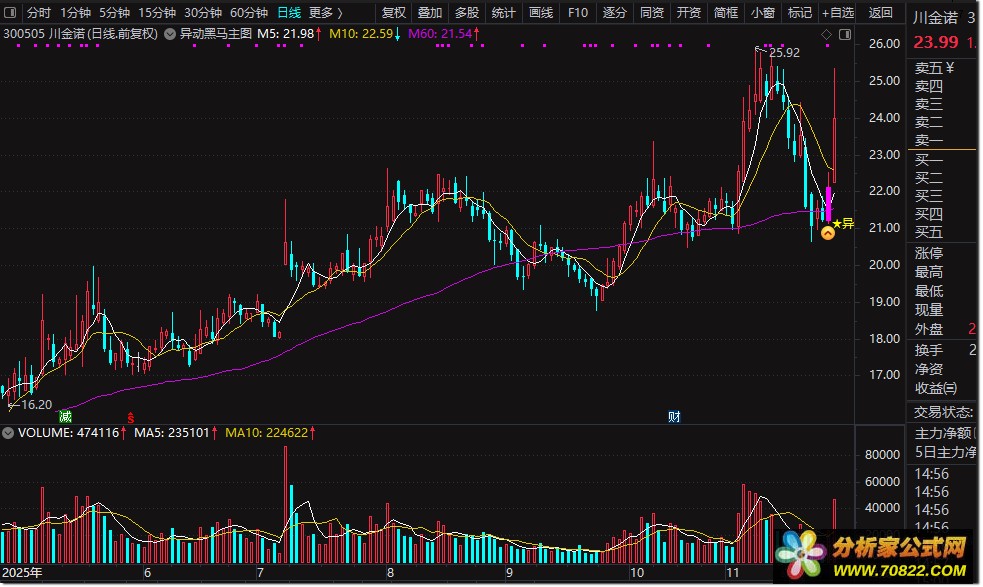
Task: Click the month 11 timeline label
Action: pos(732,573)
